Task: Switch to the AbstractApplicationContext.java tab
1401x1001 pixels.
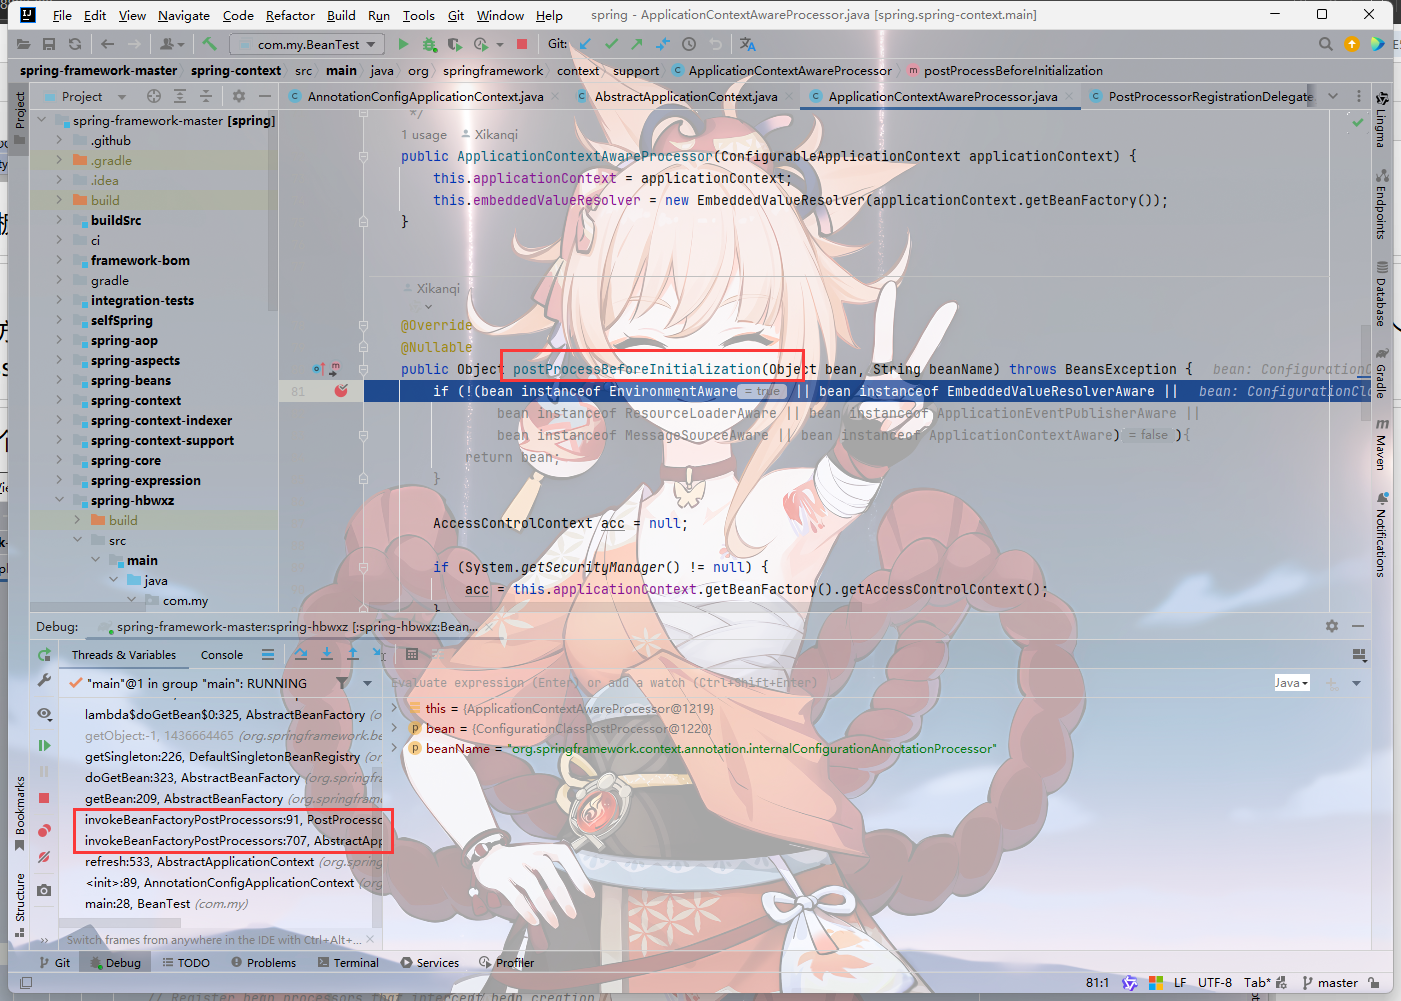Action: pyautogui.click(x=686, y=96)
